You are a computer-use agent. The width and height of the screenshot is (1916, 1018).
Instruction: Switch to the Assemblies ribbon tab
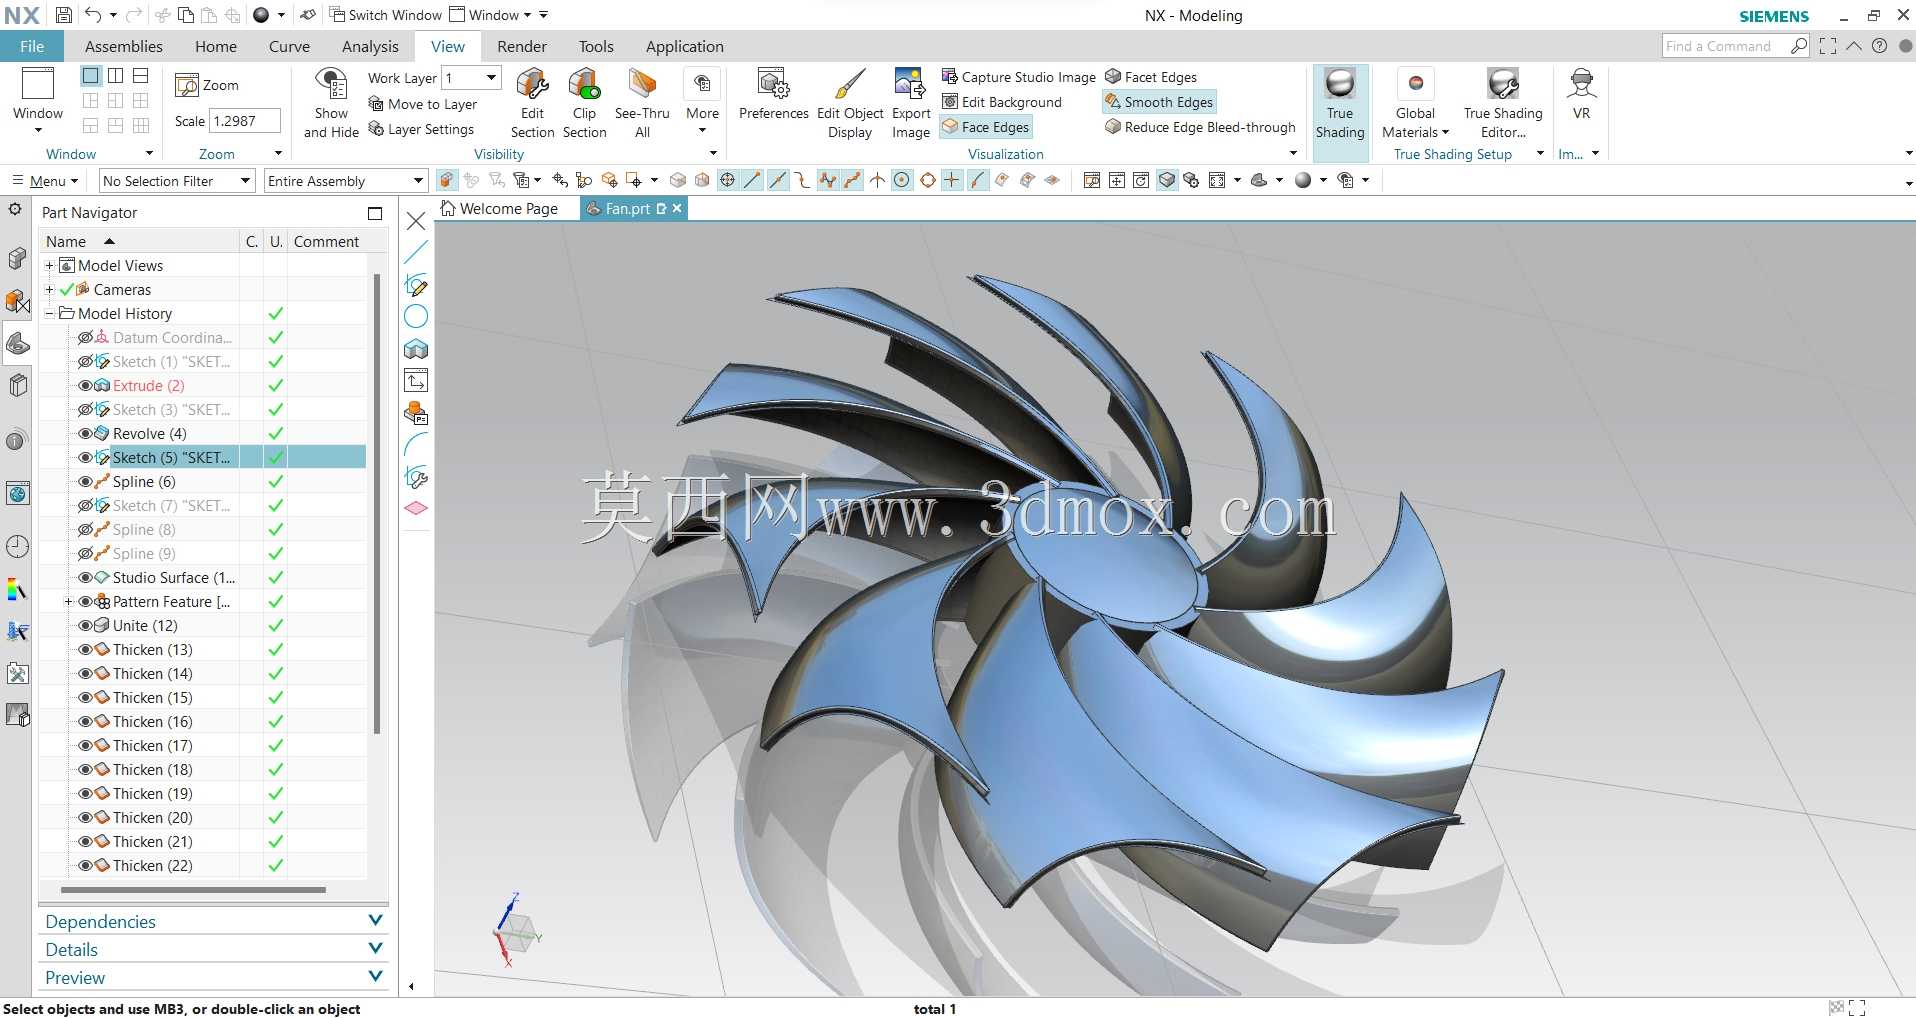pos(124,46)
